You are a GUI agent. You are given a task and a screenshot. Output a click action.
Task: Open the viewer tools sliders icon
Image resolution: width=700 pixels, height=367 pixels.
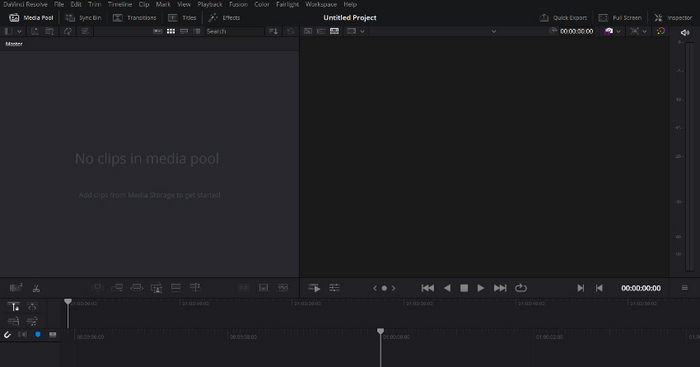[x=334, y=288]
